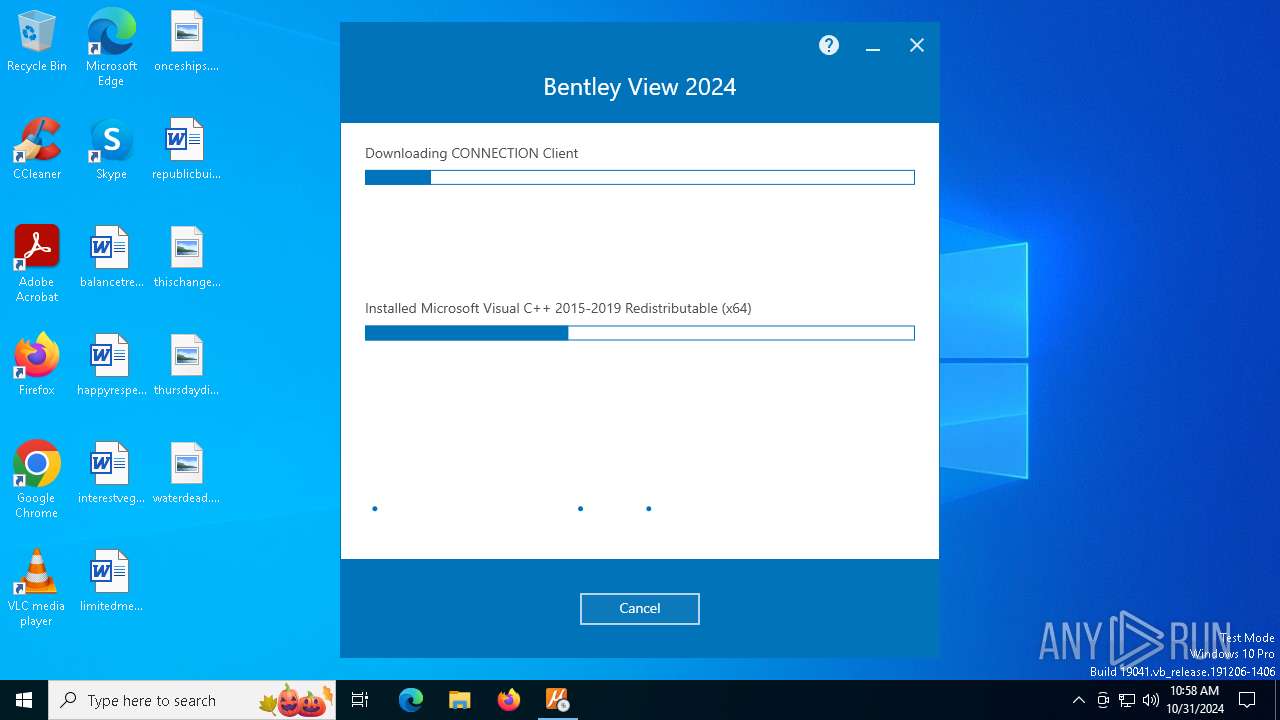Open Task View from the taskbar
This screenshot has height=720, width=1280.
[360, 700]
